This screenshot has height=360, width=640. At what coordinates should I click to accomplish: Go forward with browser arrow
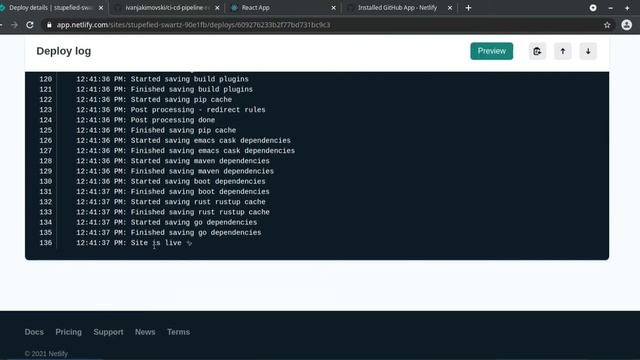[x=14, y=25]
